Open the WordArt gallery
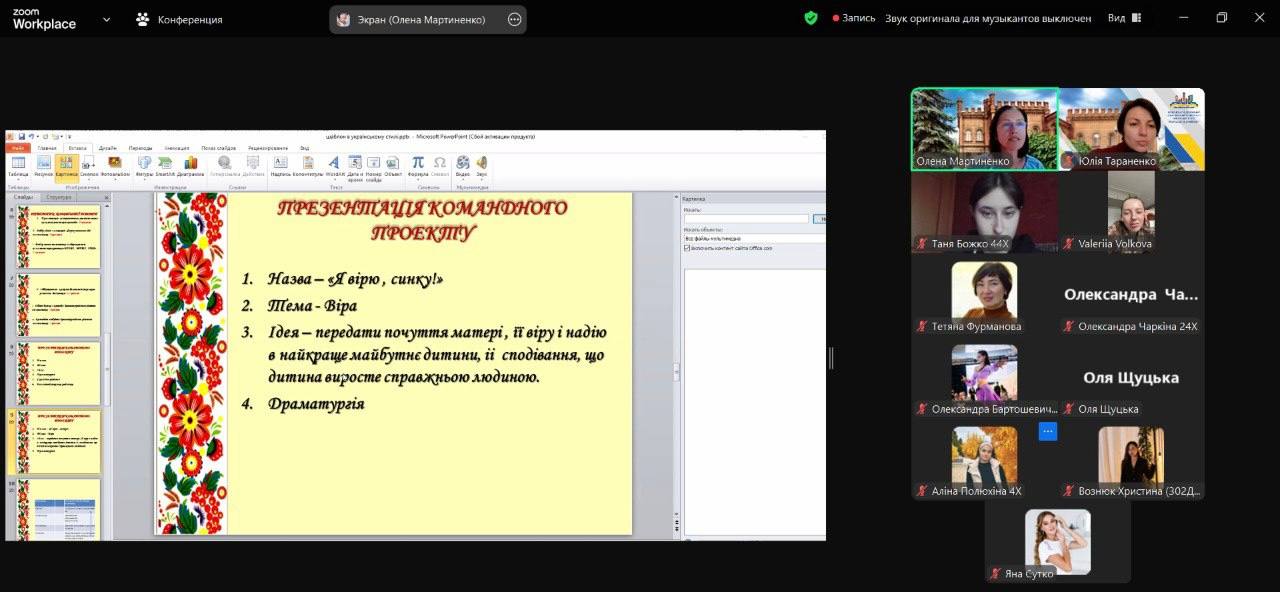Screen dimensions: 1280x592 (x=334, y=165)
